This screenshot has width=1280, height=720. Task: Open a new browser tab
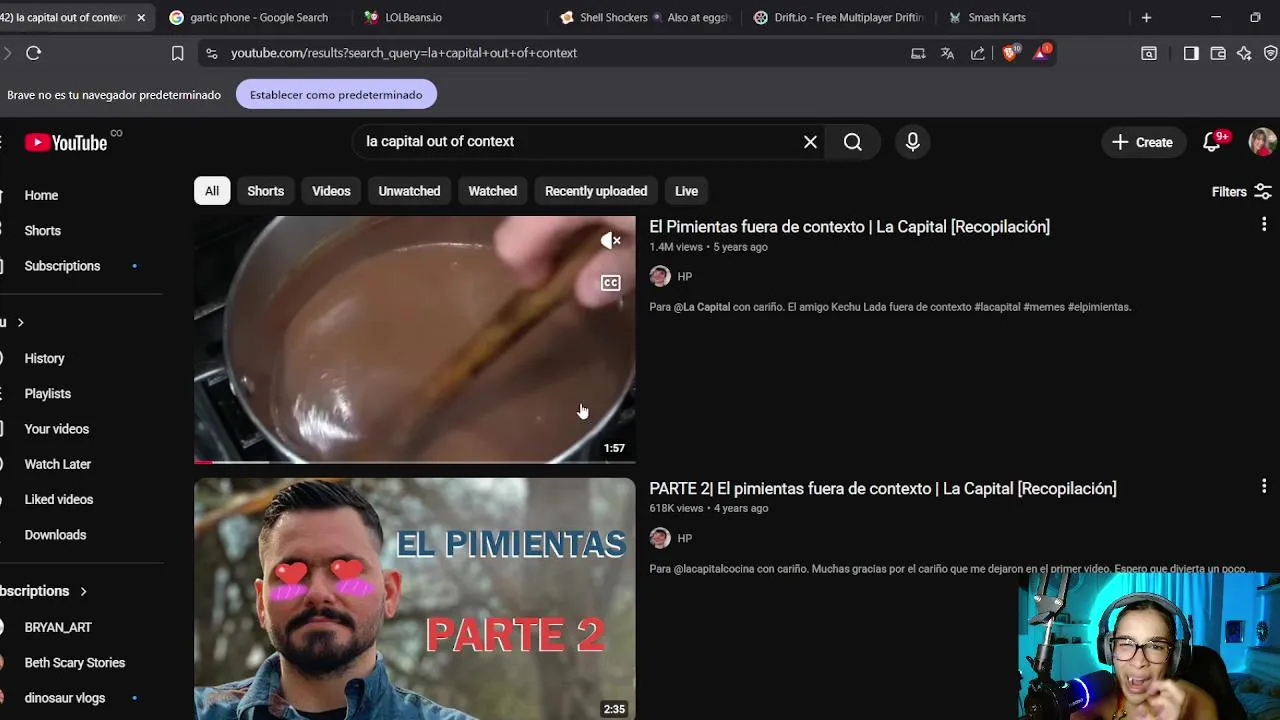point(1146,17)
